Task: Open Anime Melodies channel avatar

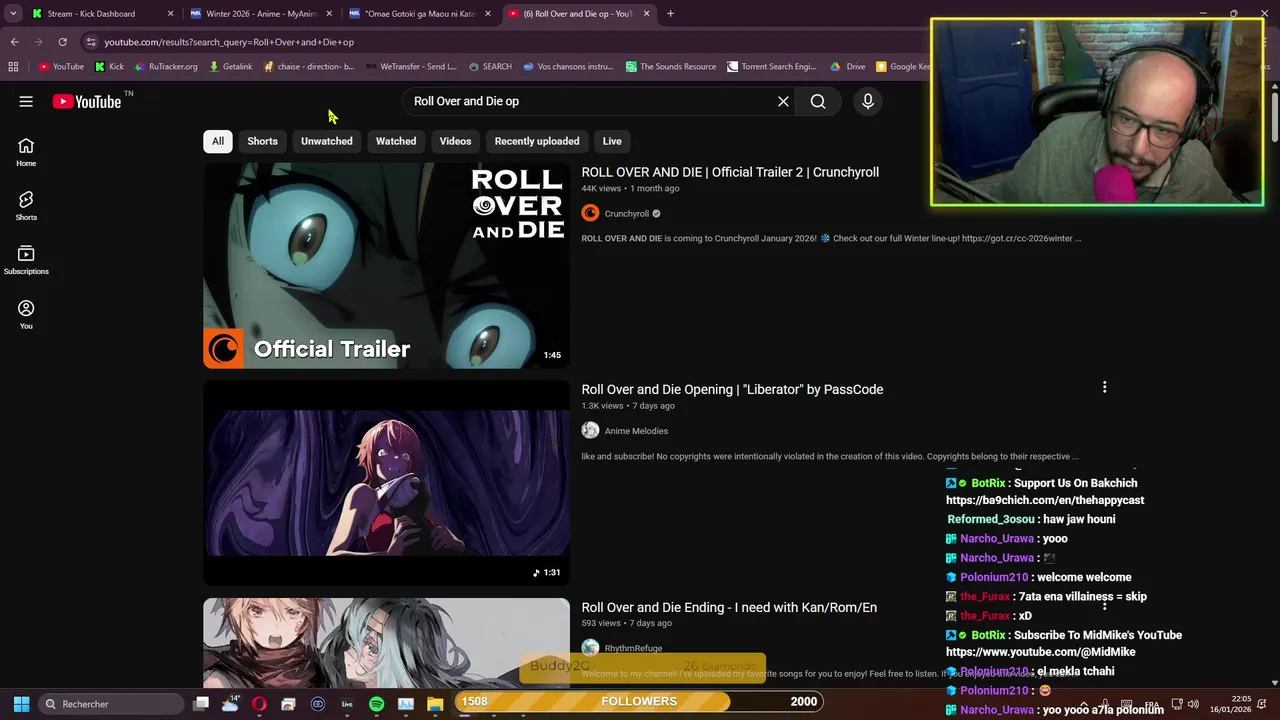Action: pyautogui.click(x=590, y=430)
